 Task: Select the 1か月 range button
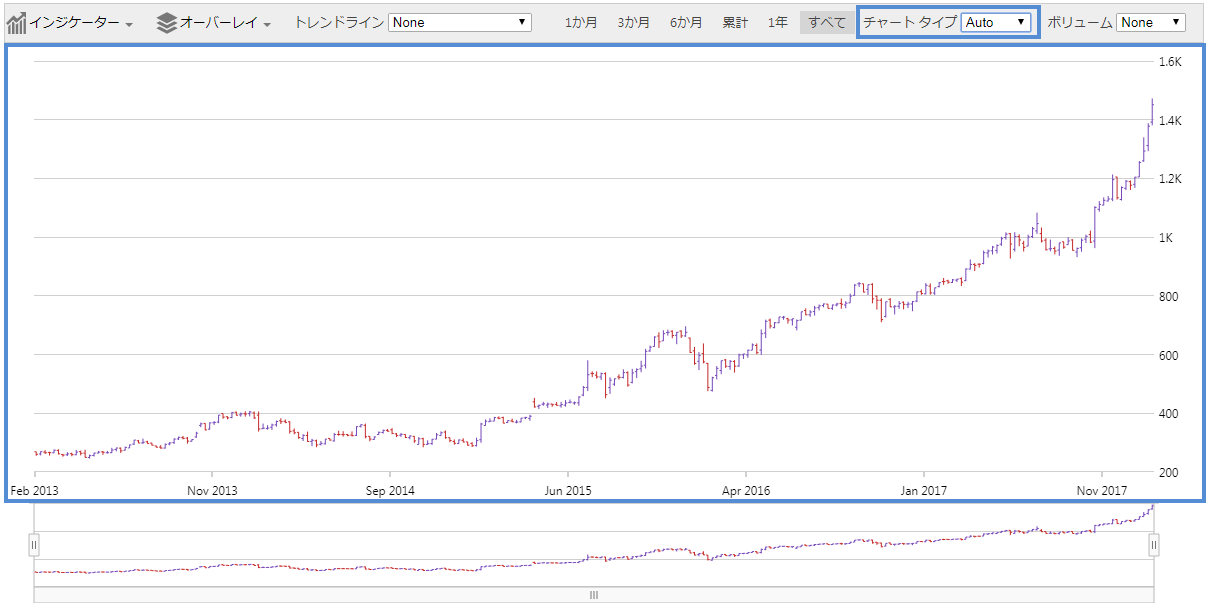[580, 20]
